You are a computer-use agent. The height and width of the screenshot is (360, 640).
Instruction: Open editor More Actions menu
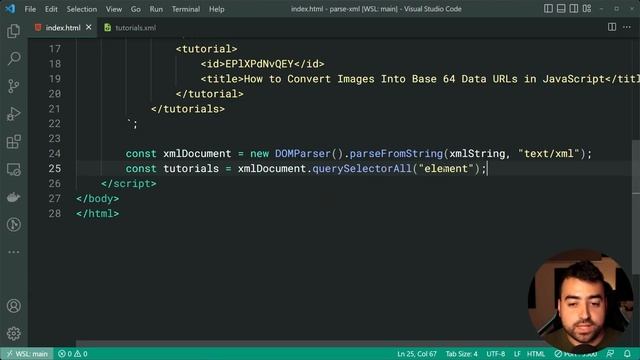pos(627,27)
